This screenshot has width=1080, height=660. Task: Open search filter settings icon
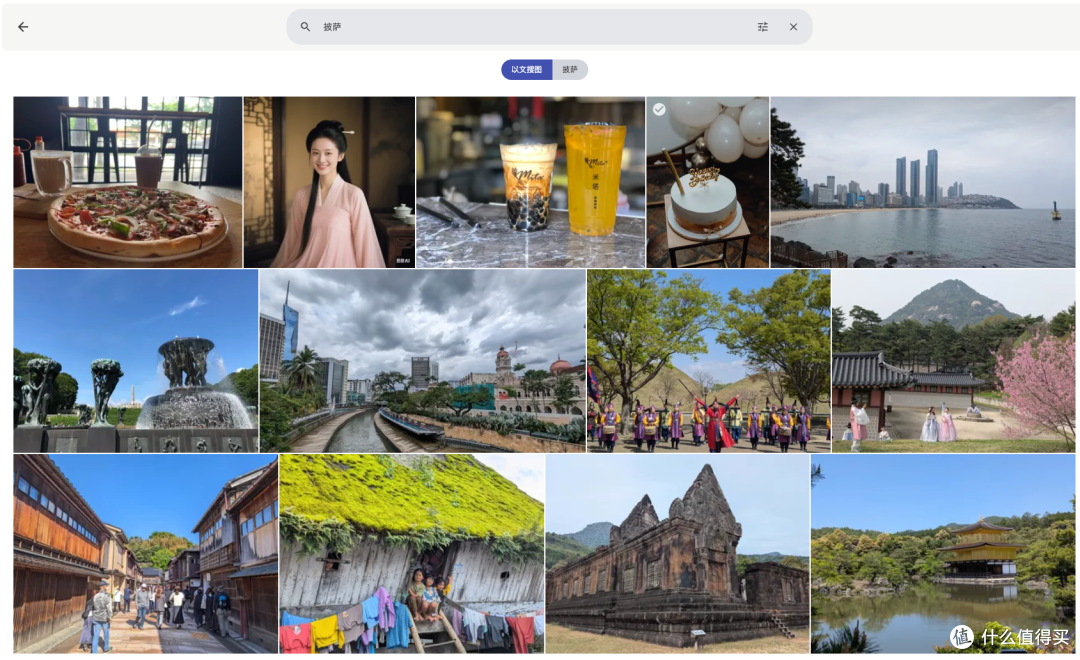[x=762, y=27]
